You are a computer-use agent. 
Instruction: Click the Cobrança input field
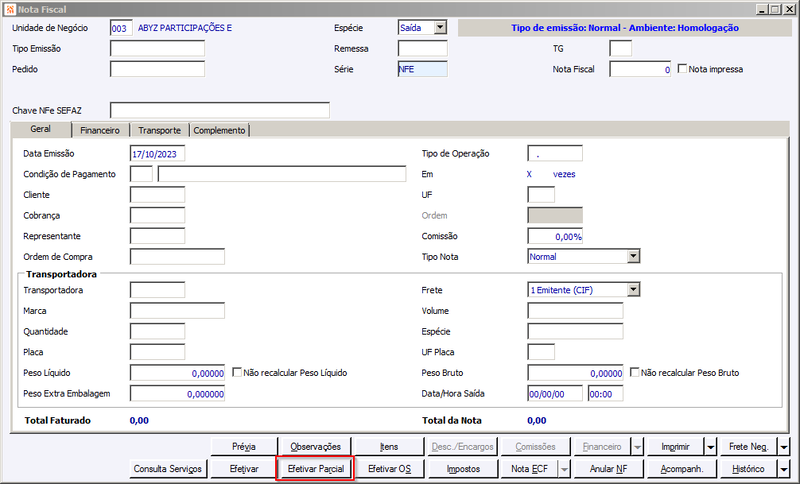tap(158, 215)
